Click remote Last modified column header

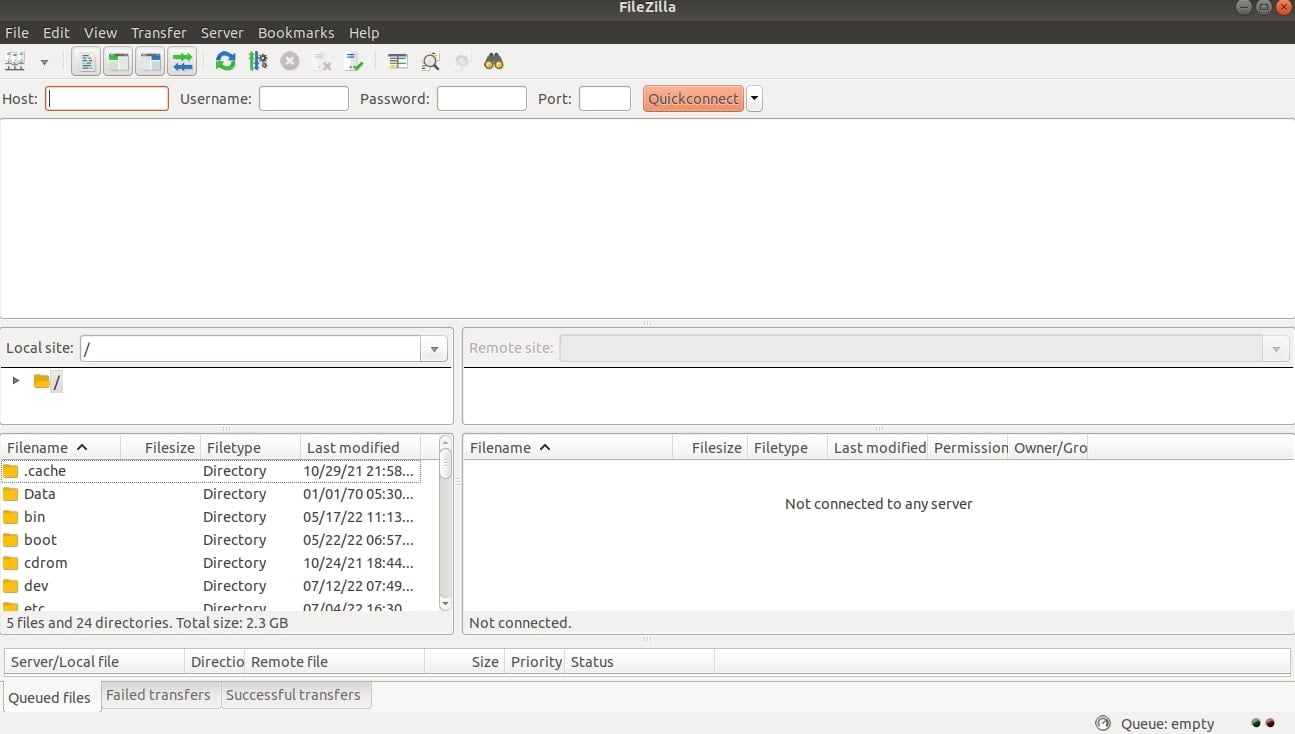click(878, 447)
